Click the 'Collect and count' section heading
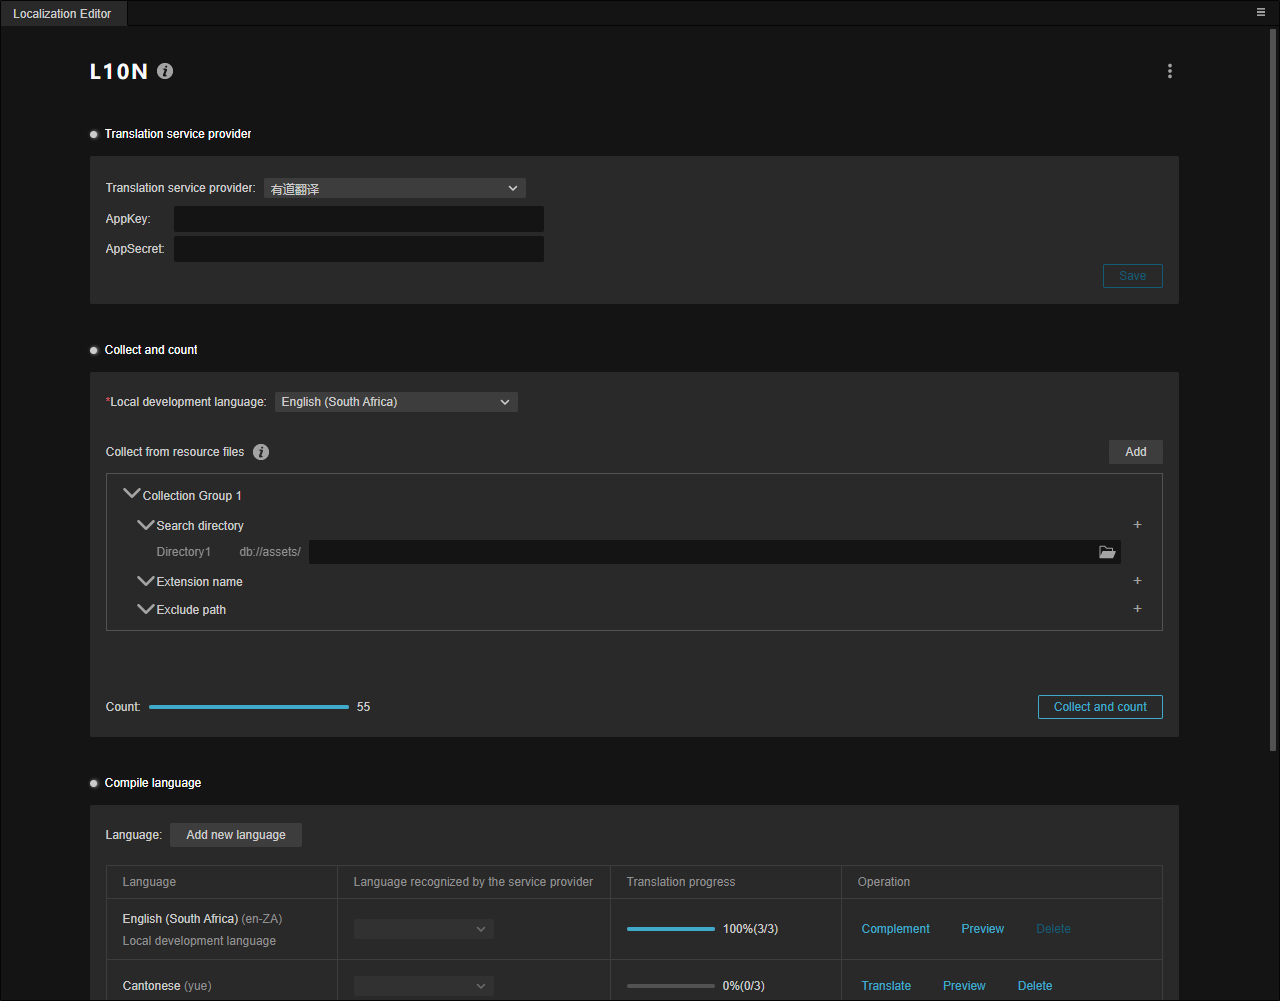The height and width of the screenshot is (1001, 1280). coord(151,350)
